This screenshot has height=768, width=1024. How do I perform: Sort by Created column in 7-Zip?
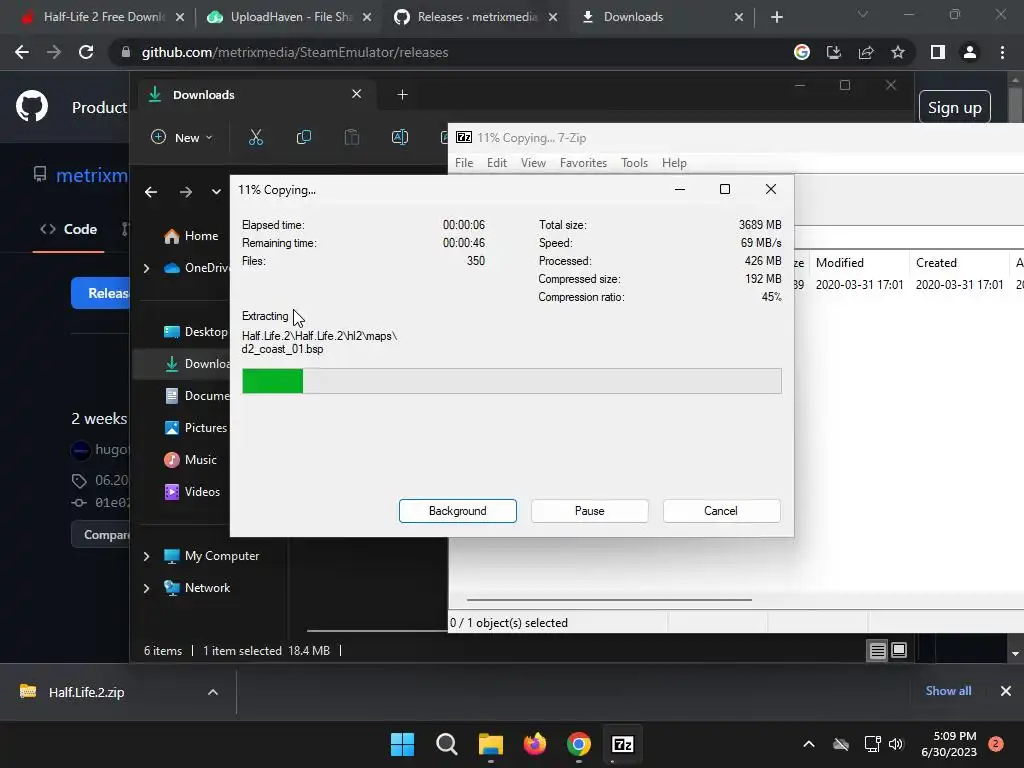point(959,263)
